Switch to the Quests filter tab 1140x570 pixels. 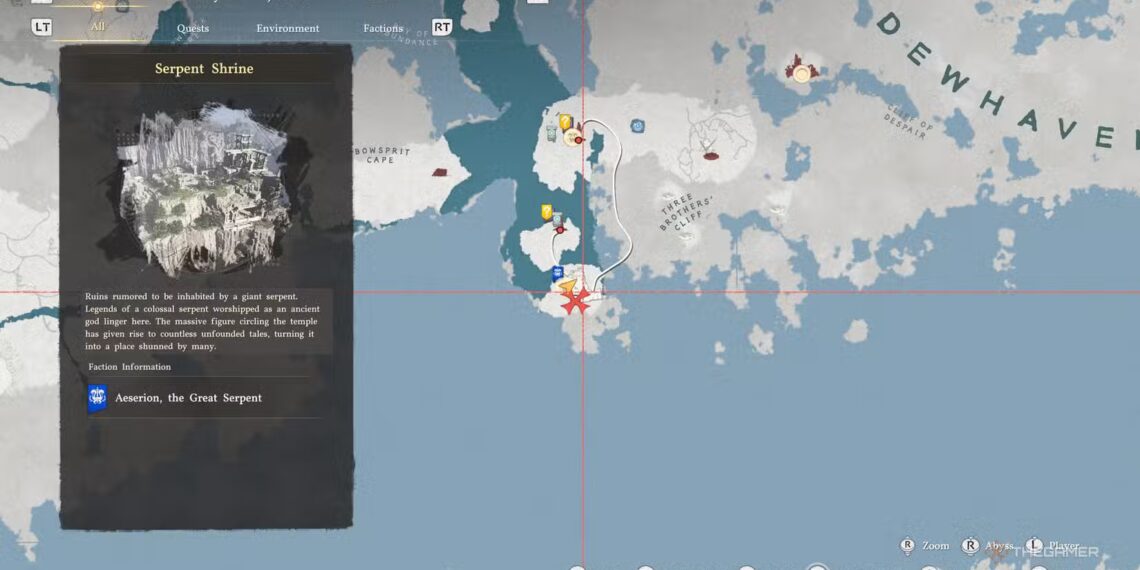coord(193,28)
